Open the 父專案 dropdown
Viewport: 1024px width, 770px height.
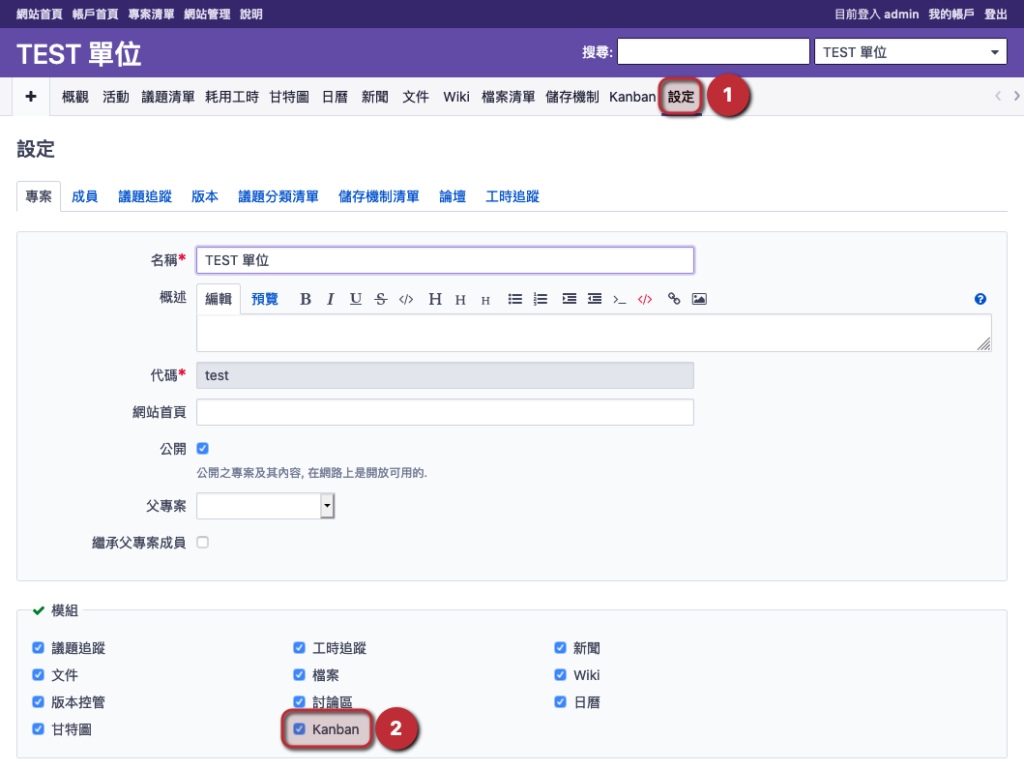click(x=265, y=505)
